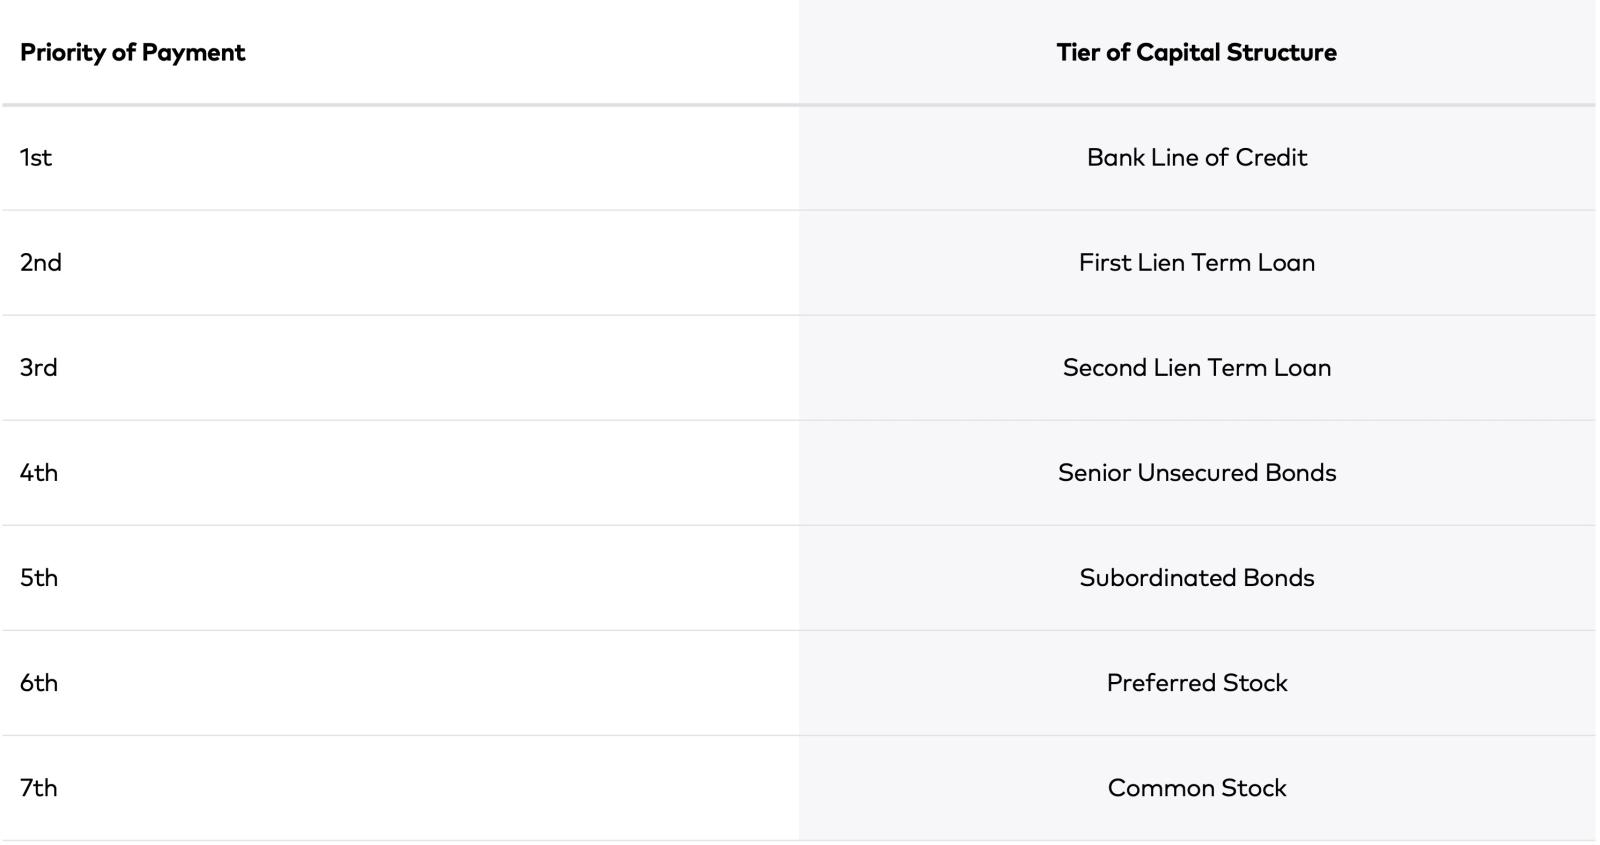Select the 1st priority cell
1600x845 pixels.
pos(36,157)
